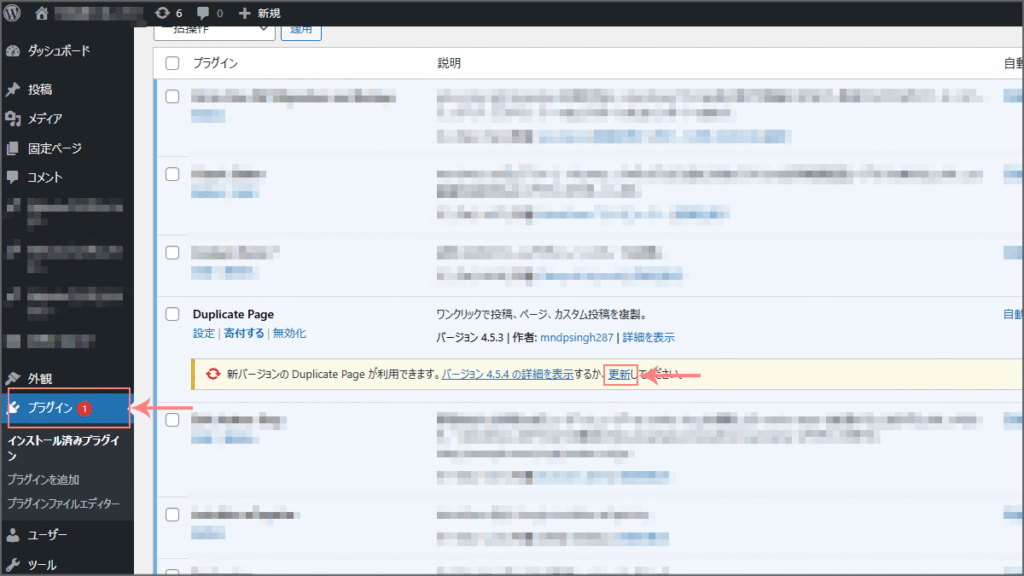
Task: Open Duplicate Page 設定 link
Action: (x=204, y=333)
